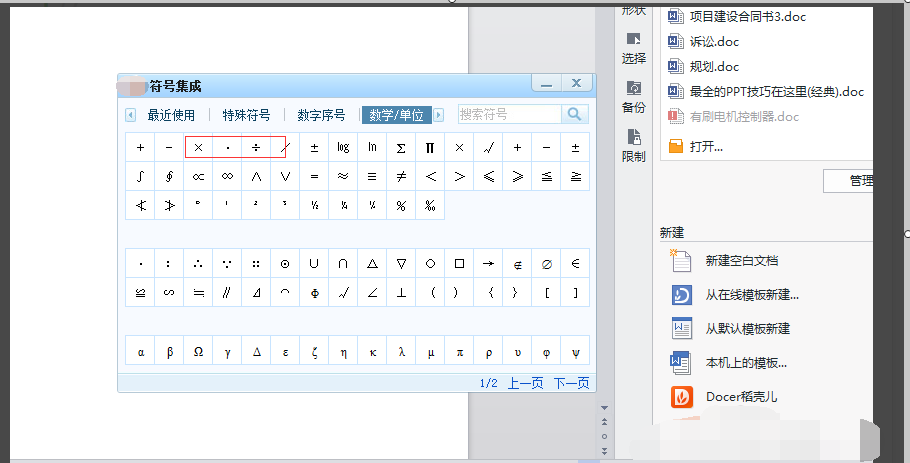
Task: Insert the proportional-to ∝ symbol
Action: [198, 176]
